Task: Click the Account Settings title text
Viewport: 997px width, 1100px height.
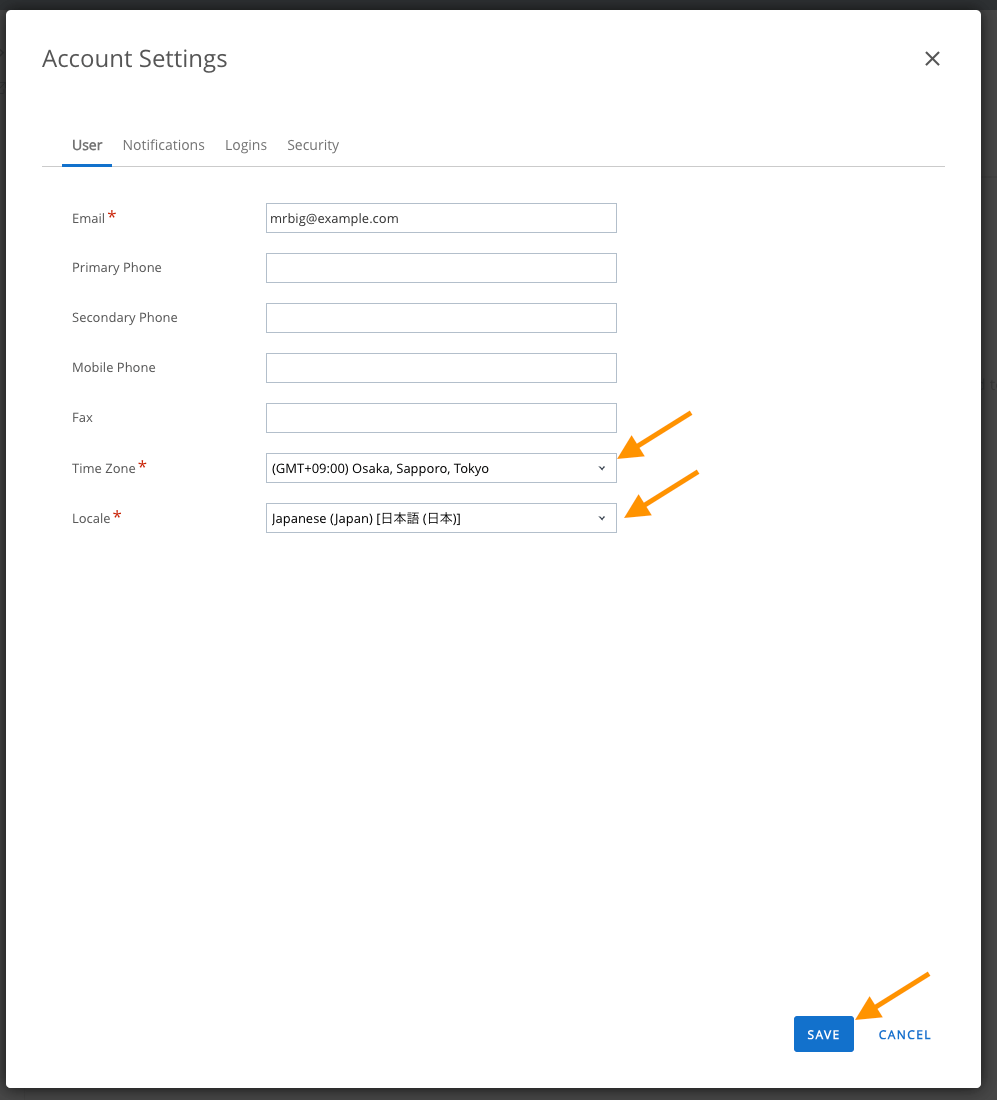Action: pyautogui.click(x=135, y=59)
